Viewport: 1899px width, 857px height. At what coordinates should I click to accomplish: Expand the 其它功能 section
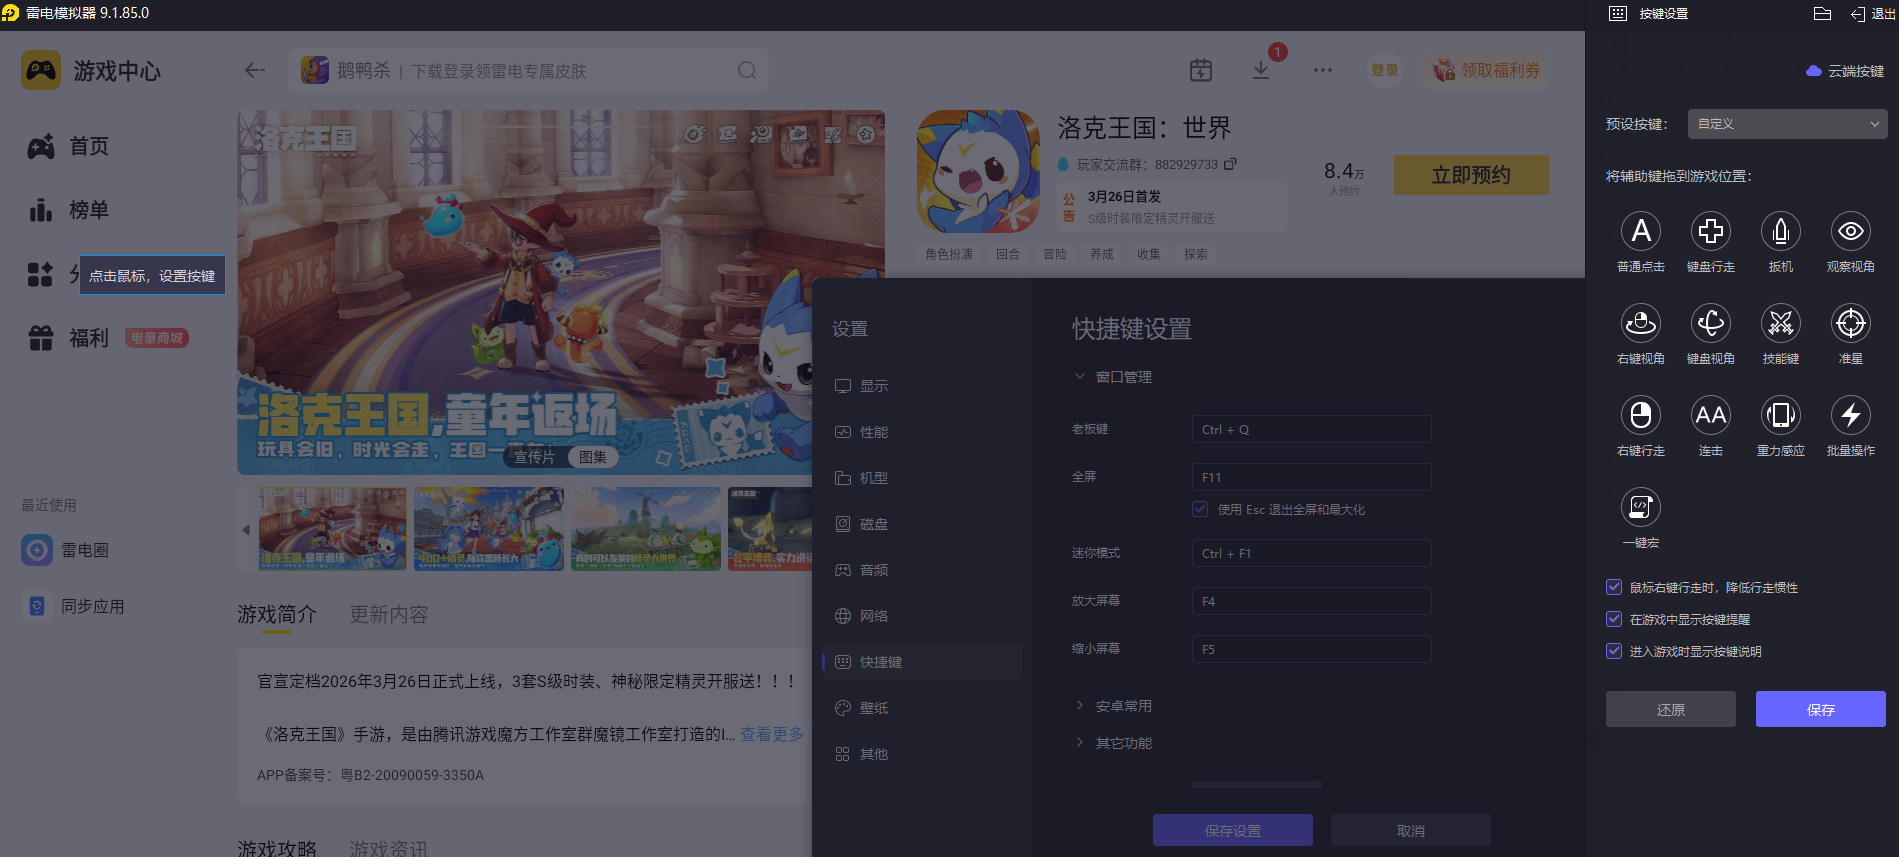[x=1113, y=743]
